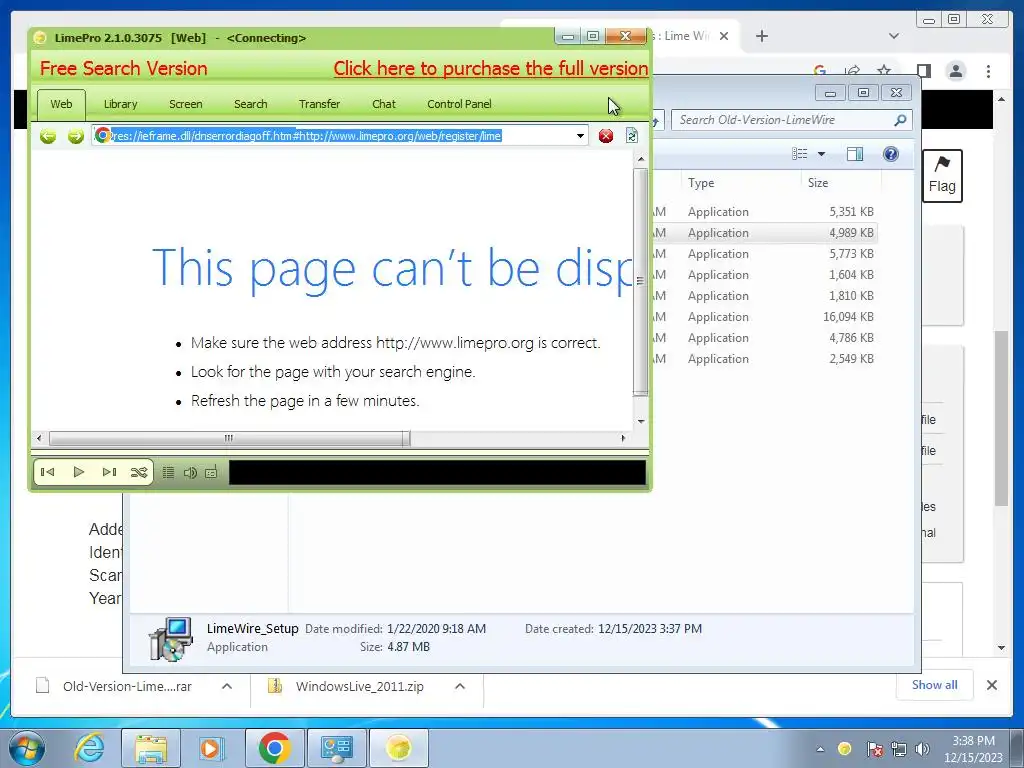Viewport: 1024px width, 768px height.
Task: Sort files by Type column header
Action: pyautogui.click(x=741, y=183)
